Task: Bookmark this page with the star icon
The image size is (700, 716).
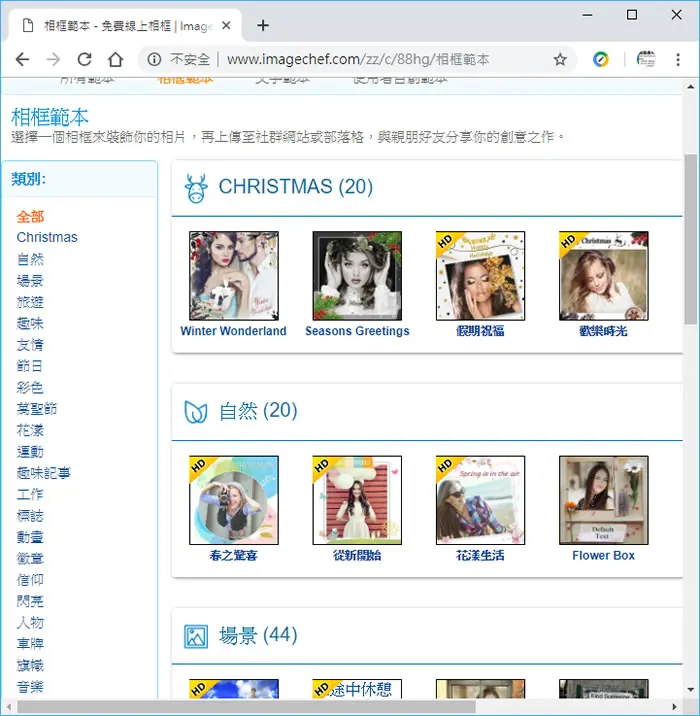Action: [560, 59]
